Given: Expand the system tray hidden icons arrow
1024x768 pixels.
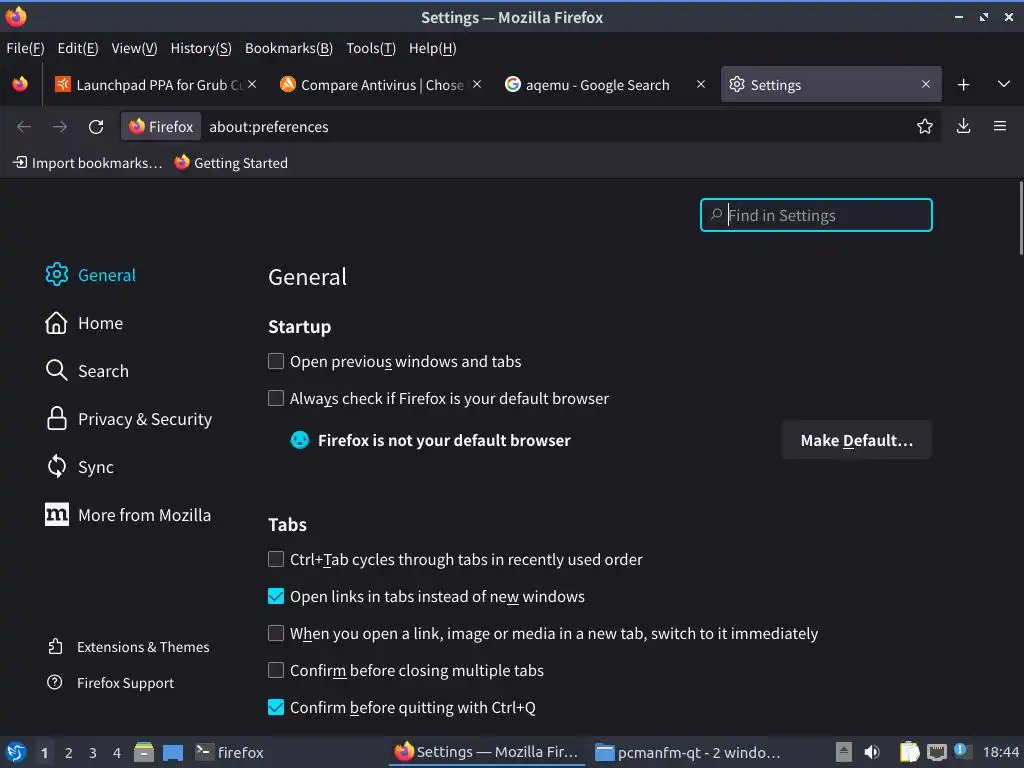Looking at the screenshot, I should coord(844,752).
